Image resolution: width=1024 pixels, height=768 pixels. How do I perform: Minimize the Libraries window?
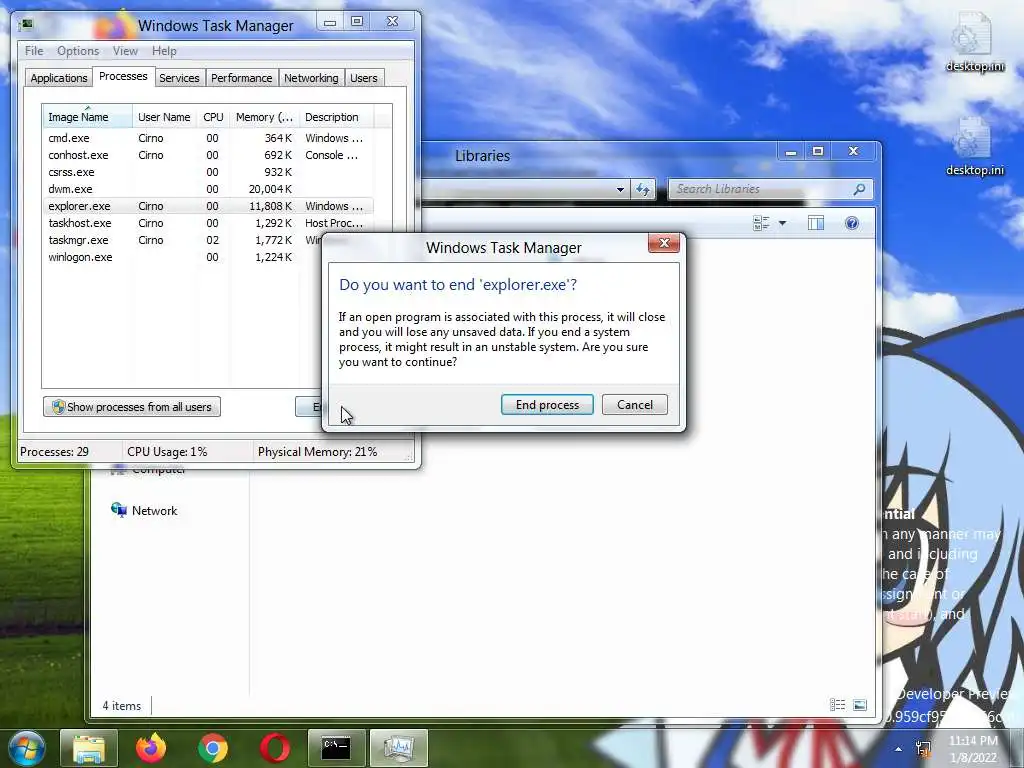point(791,152)
